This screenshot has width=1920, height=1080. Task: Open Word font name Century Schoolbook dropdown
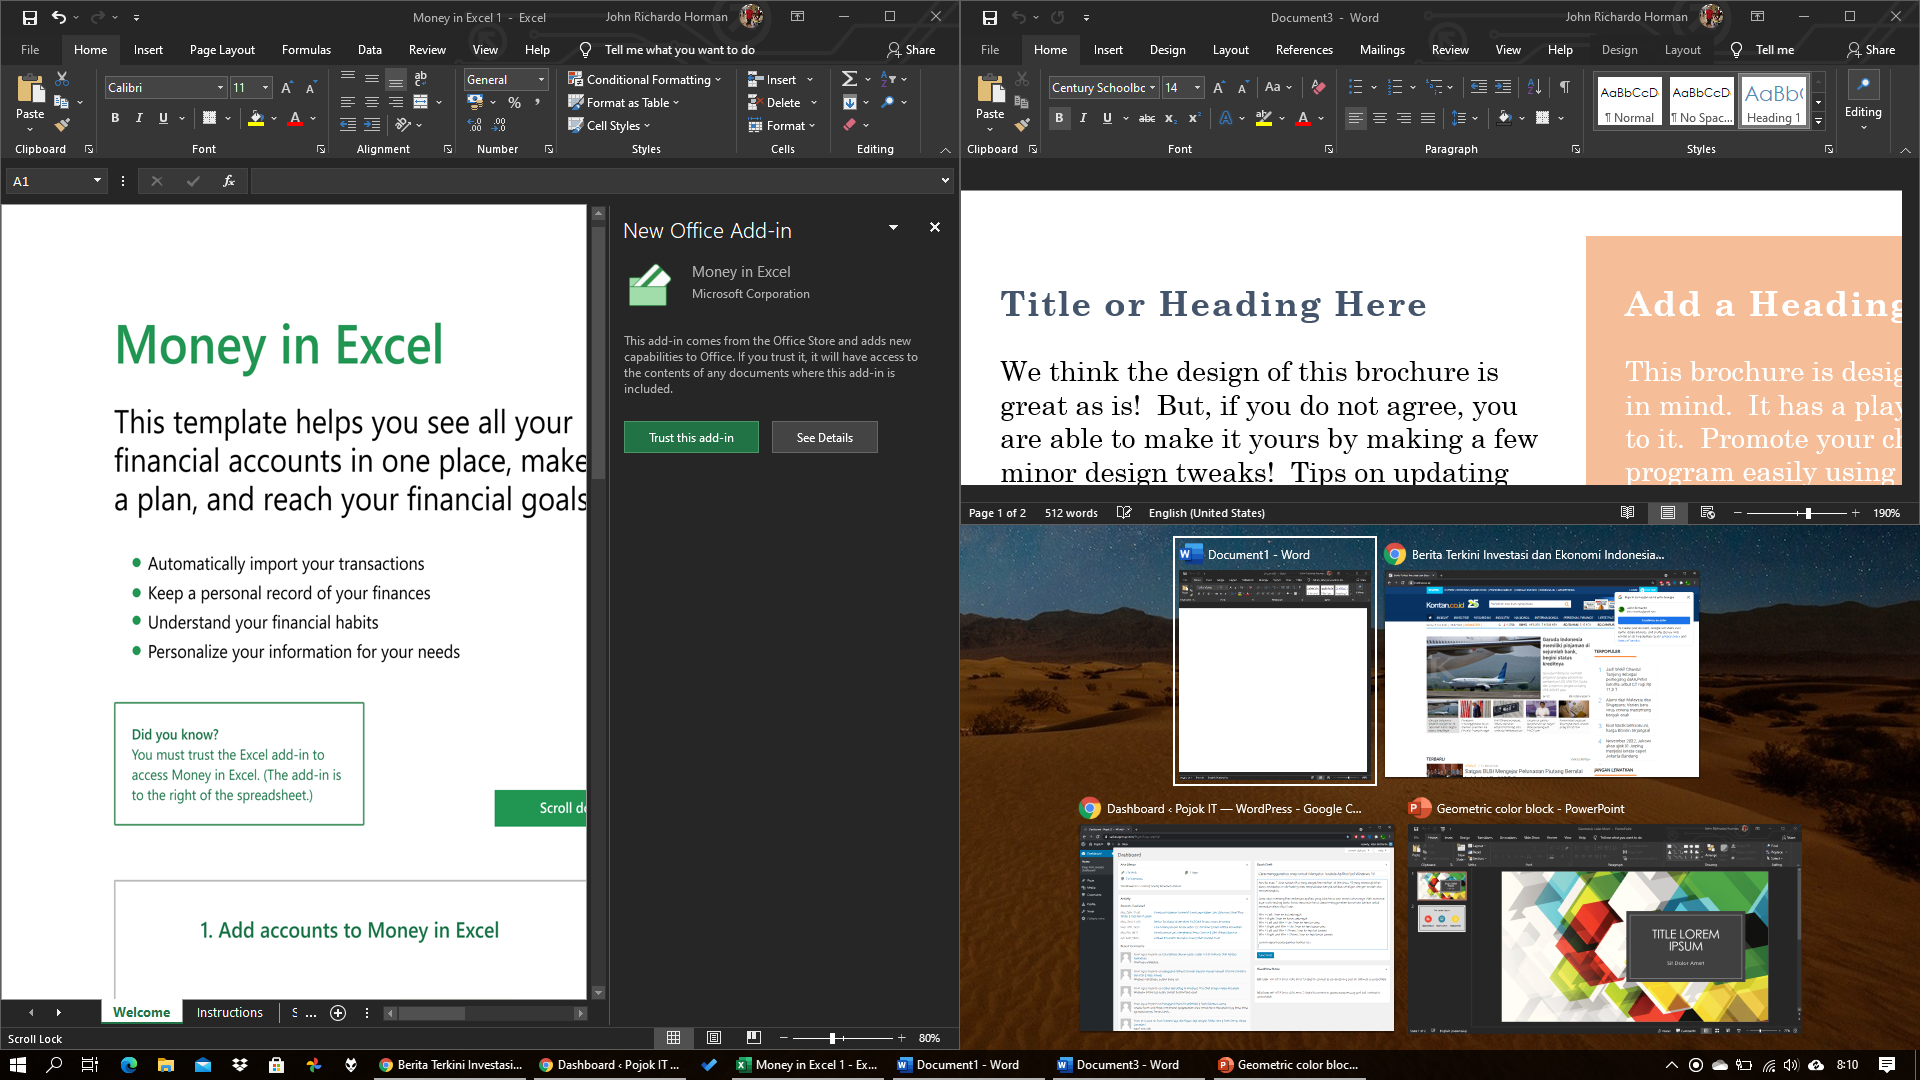(1152, 88)
